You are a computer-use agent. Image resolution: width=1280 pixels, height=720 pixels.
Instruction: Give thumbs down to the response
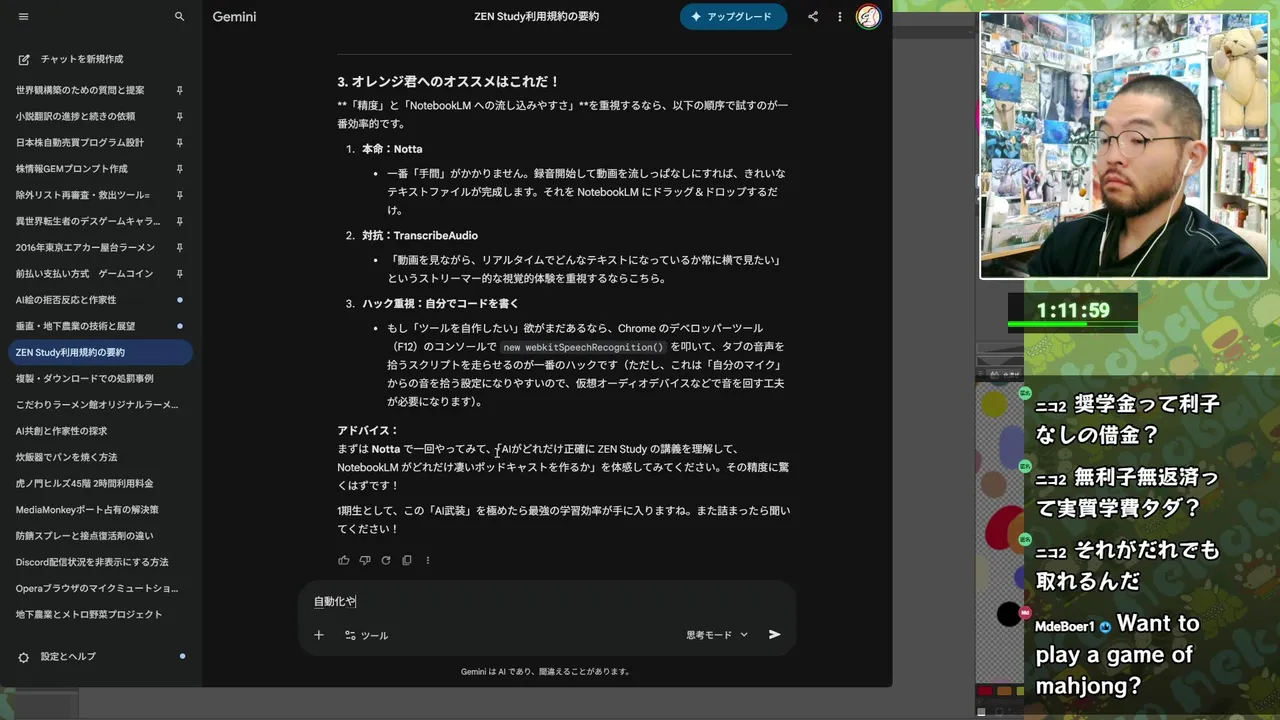pyautogui.click(x=365, y=560)
